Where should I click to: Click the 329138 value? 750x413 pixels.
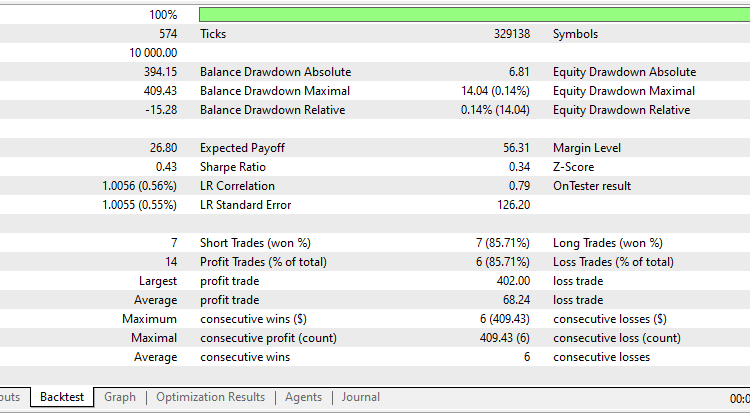click(511, 34)
